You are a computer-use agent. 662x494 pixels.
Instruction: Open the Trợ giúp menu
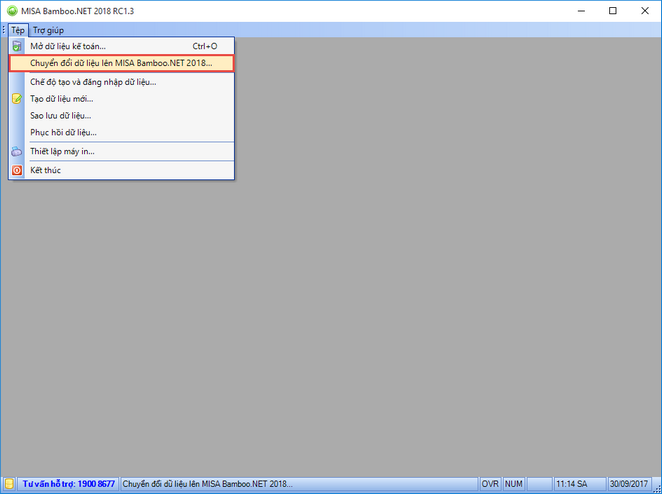coord(48,30)
